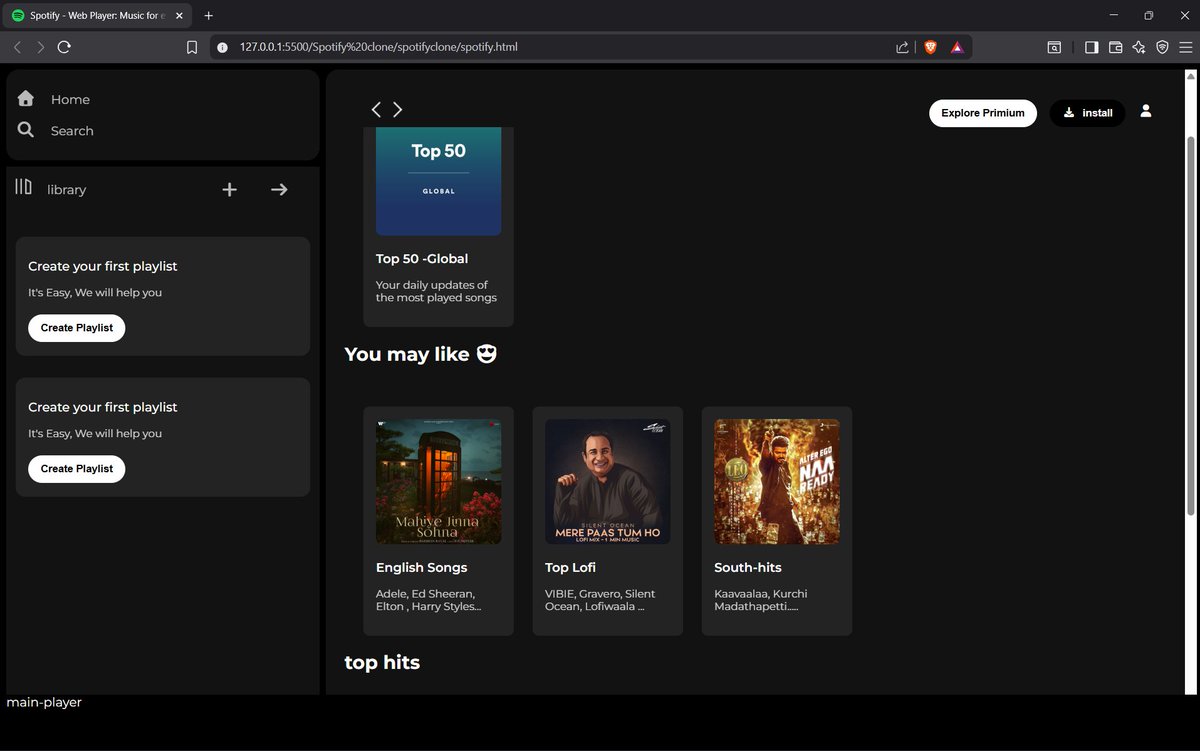Toggle the browser sidebar panel icon
Screen dimensions: 1200x751
pos(1091,47)
